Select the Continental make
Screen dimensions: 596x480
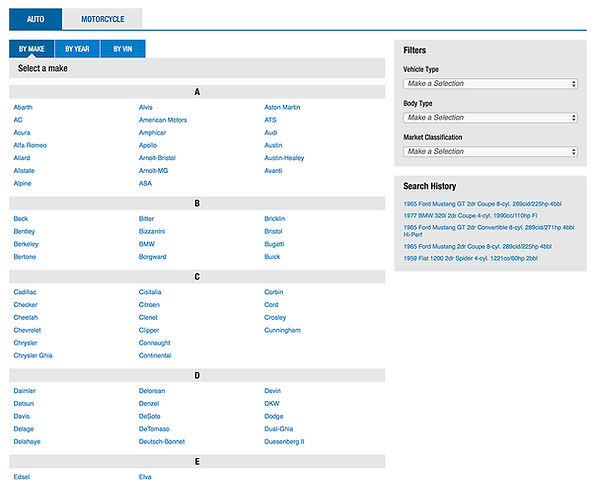pos(155,355)
